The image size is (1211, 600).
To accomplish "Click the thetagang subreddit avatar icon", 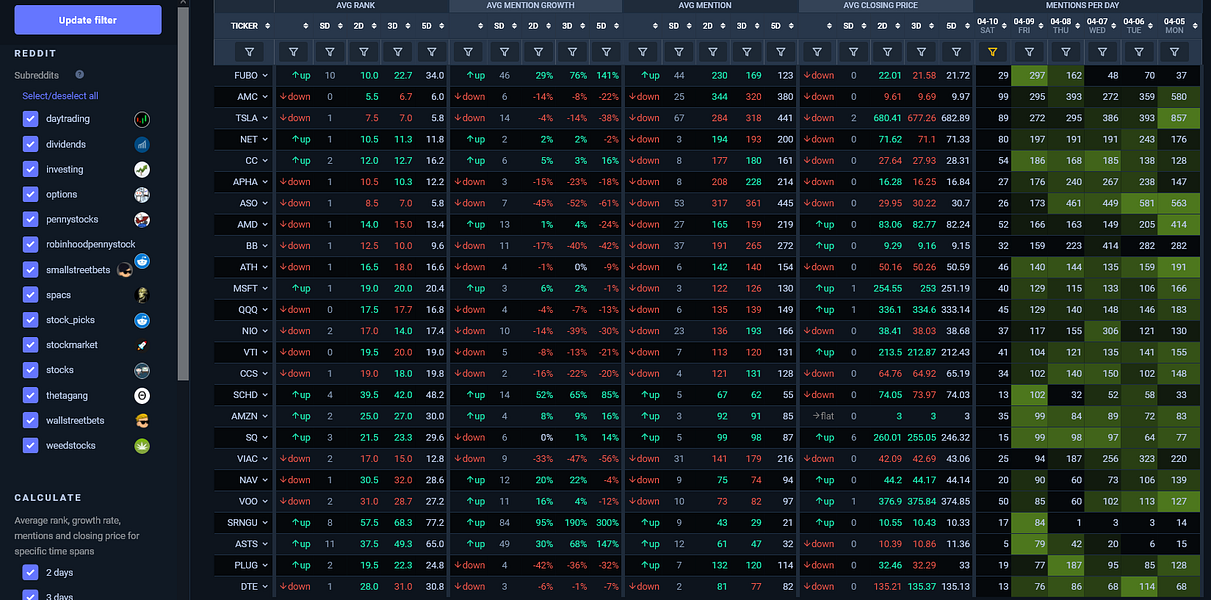I will 142,395.
